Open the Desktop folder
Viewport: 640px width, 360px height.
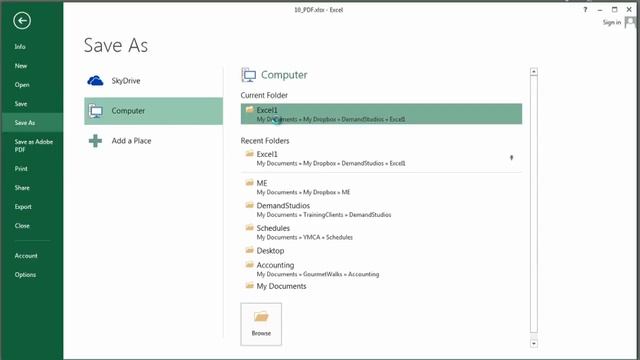coord(381,251)
